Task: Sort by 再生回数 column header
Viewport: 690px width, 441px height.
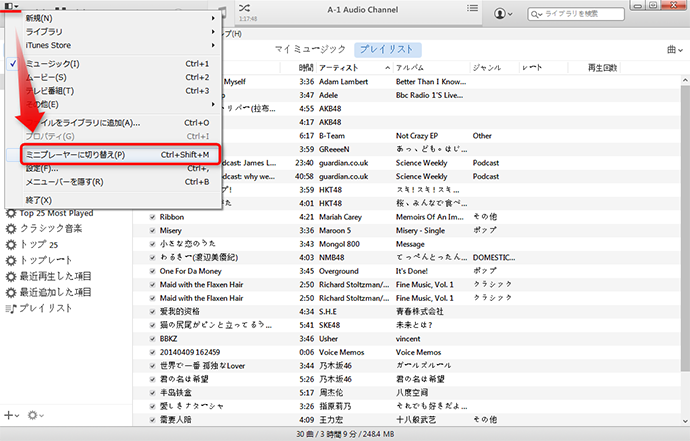Action: tap(602, 68)
